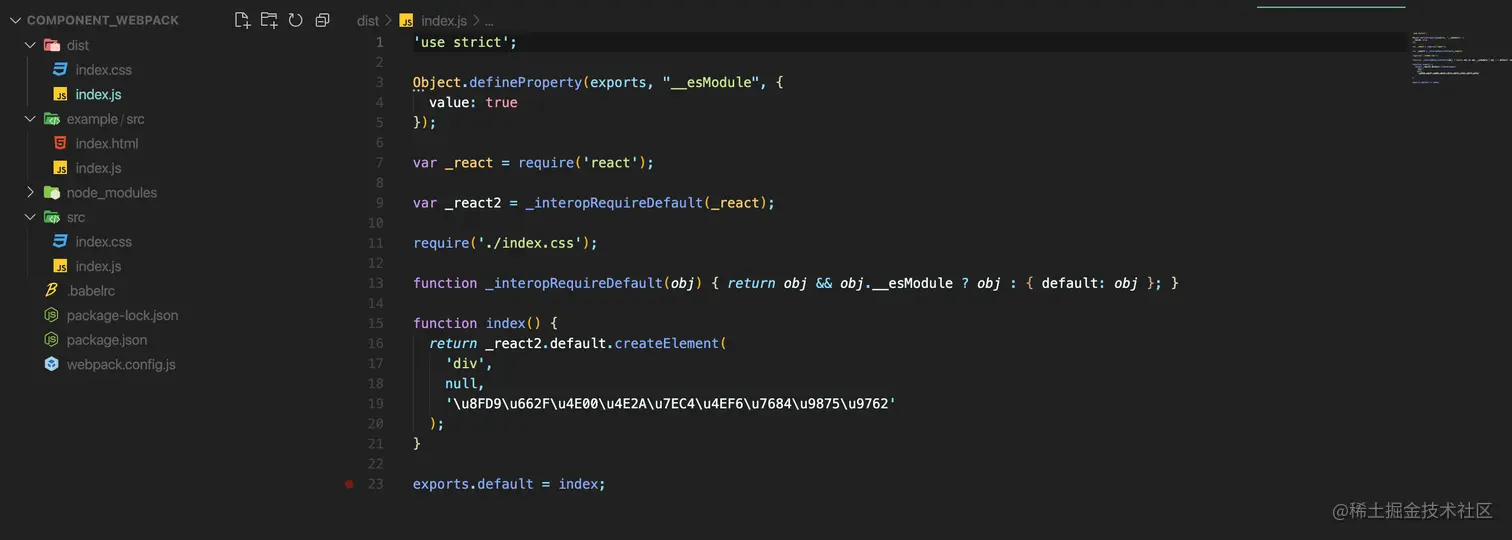The height and width of the screenshot is (540, 1512).
Task: Open the .babelrc file
Action: [x=91, y=291]
